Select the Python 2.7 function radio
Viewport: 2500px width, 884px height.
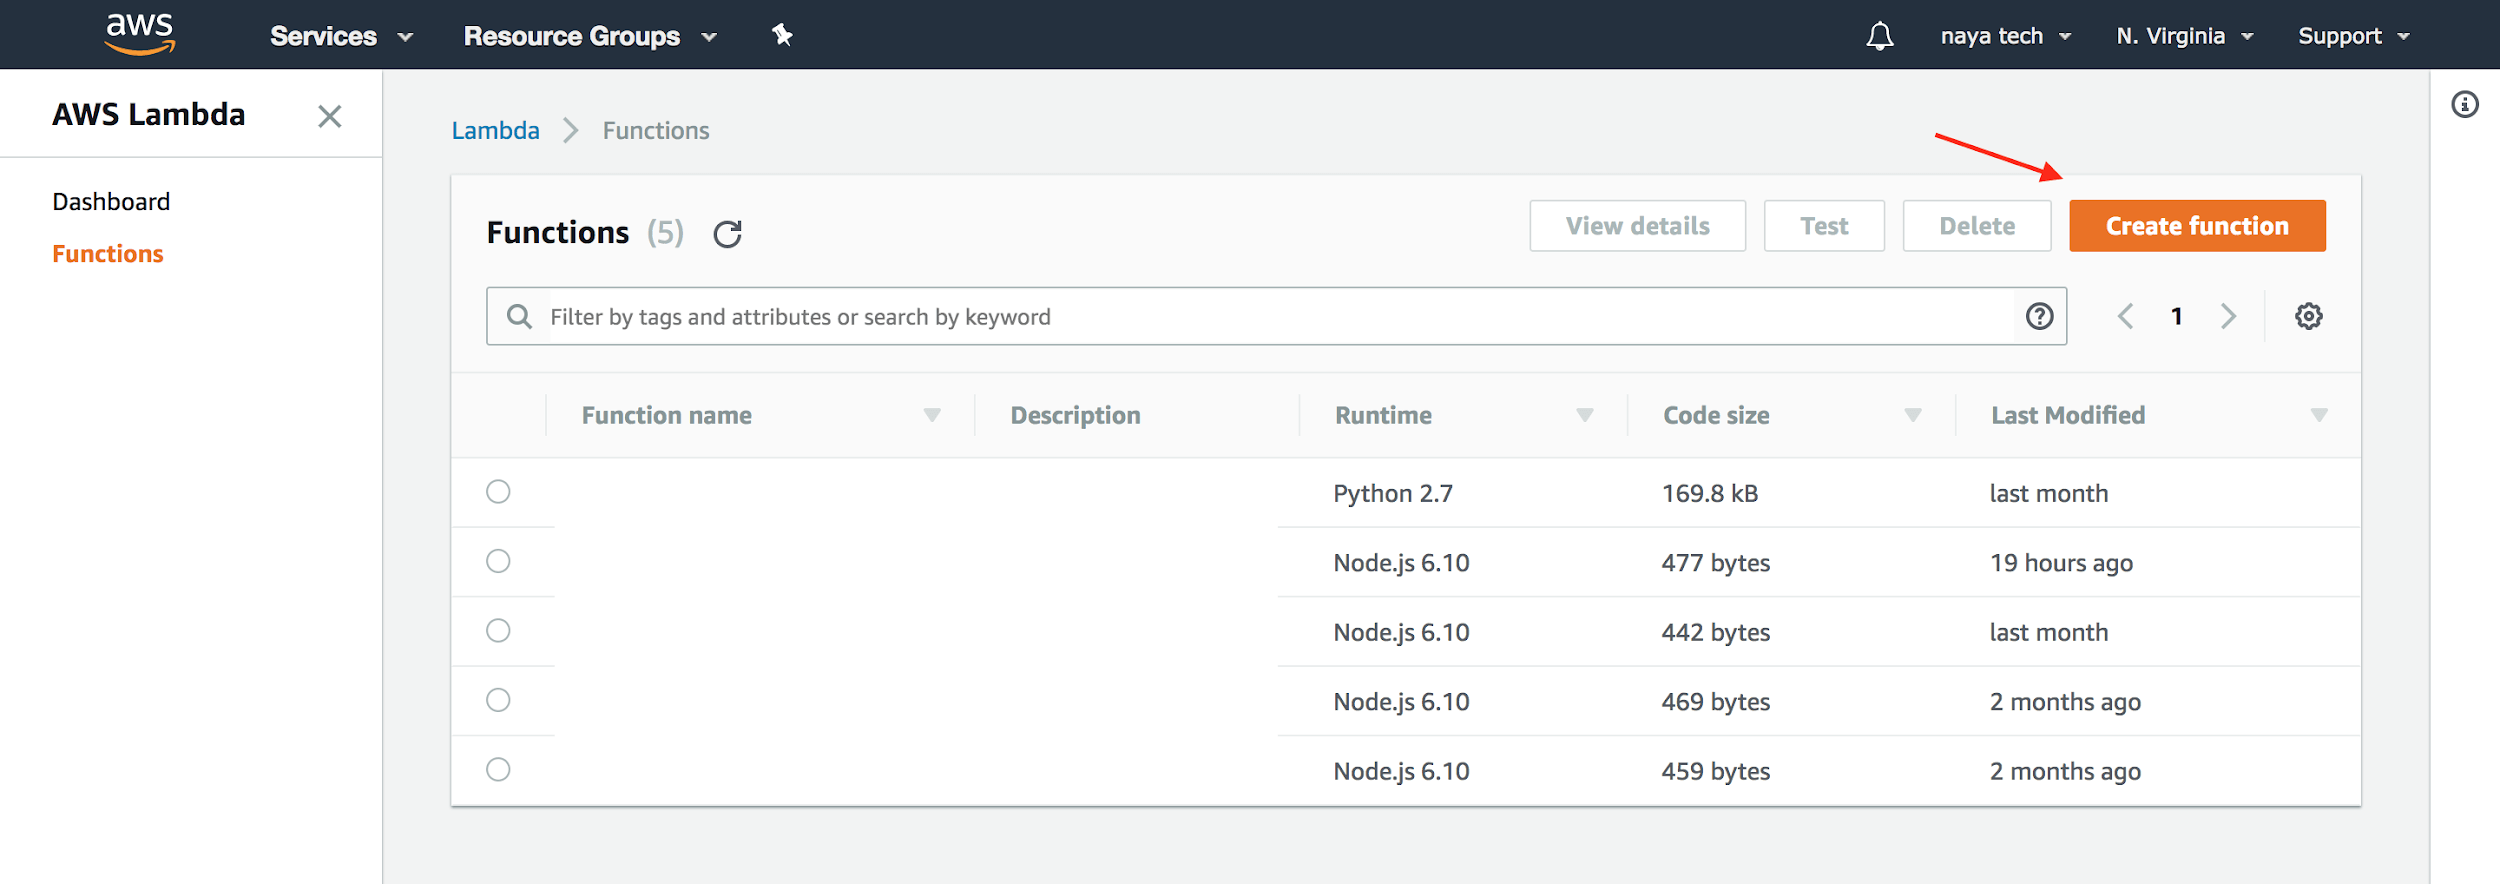click(498, 491)
